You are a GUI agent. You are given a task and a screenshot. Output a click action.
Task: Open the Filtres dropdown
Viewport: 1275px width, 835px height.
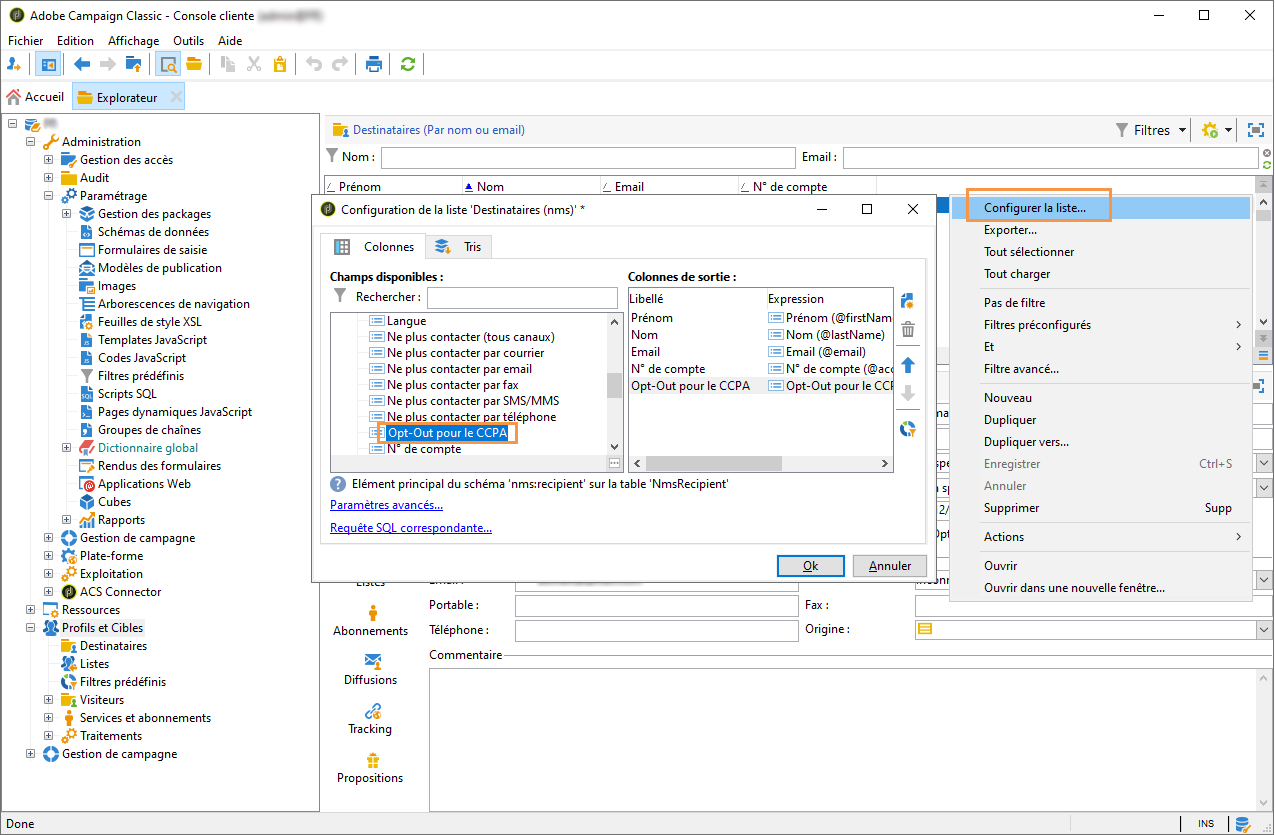pos(1151,130)
